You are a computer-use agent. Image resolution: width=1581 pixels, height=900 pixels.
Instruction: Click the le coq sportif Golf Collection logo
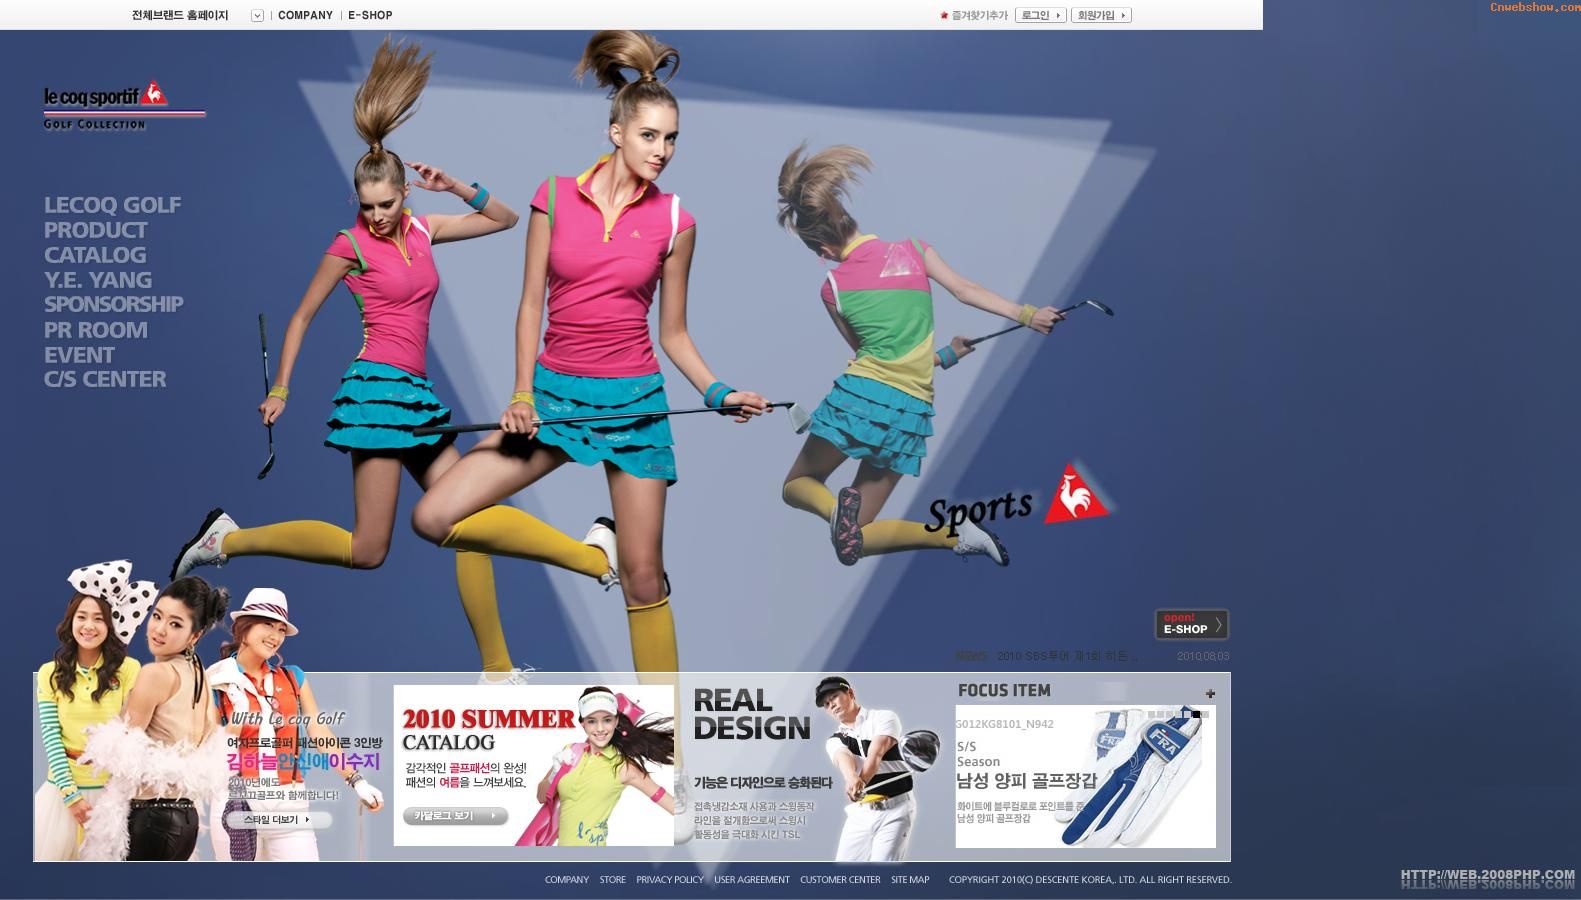click(123, 105)
